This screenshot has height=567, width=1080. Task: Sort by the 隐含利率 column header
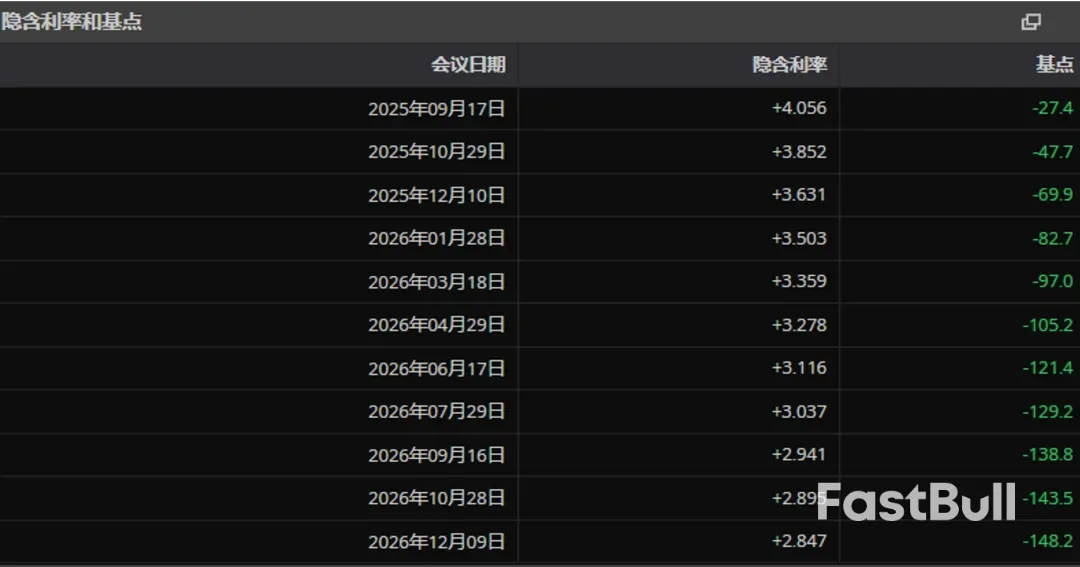point(789,65)
